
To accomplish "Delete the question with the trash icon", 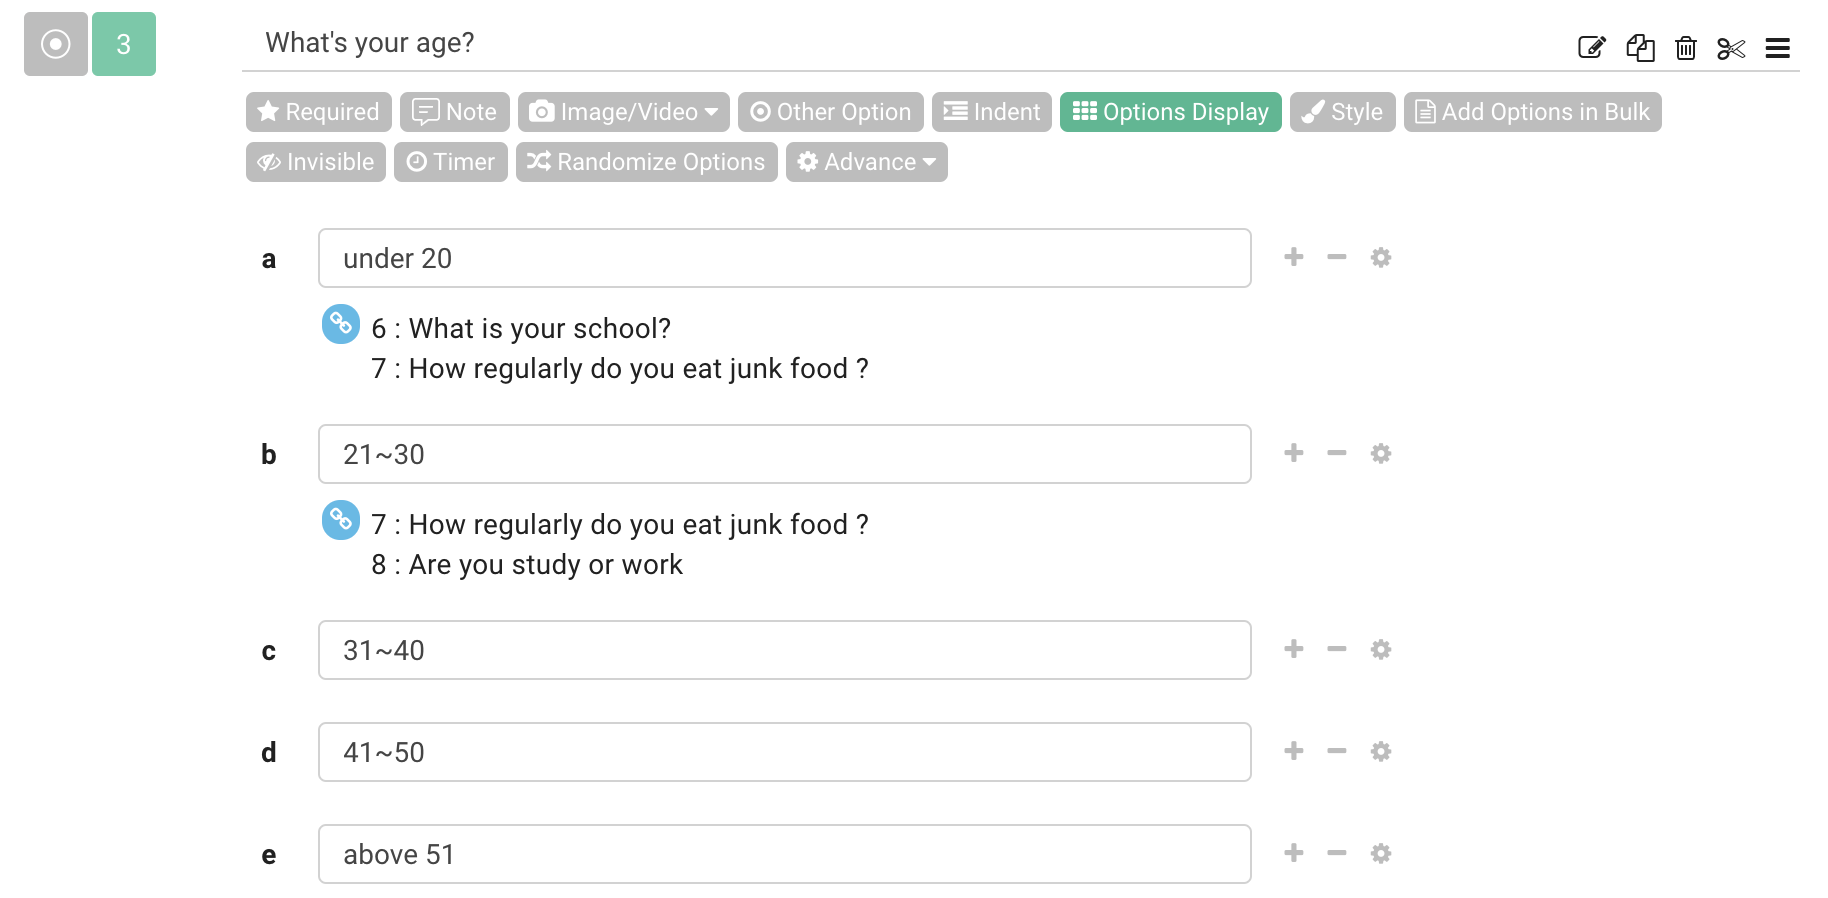I will tap(1686, 47).
